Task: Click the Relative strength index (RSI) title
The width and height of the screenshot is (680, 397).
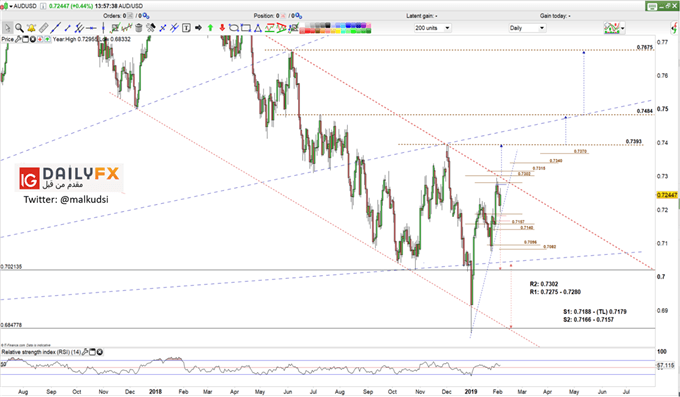Action: pyautogui.click(x=41, y=352)
